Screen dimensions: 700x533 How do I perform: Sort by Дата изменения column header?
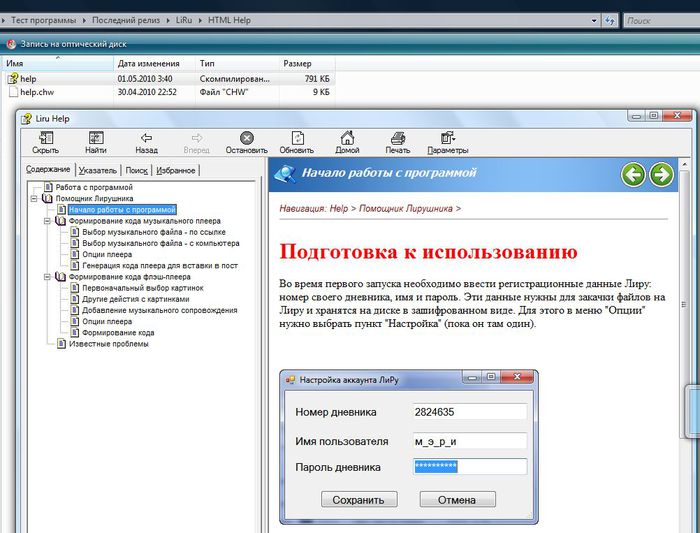[x=154, y=63]
